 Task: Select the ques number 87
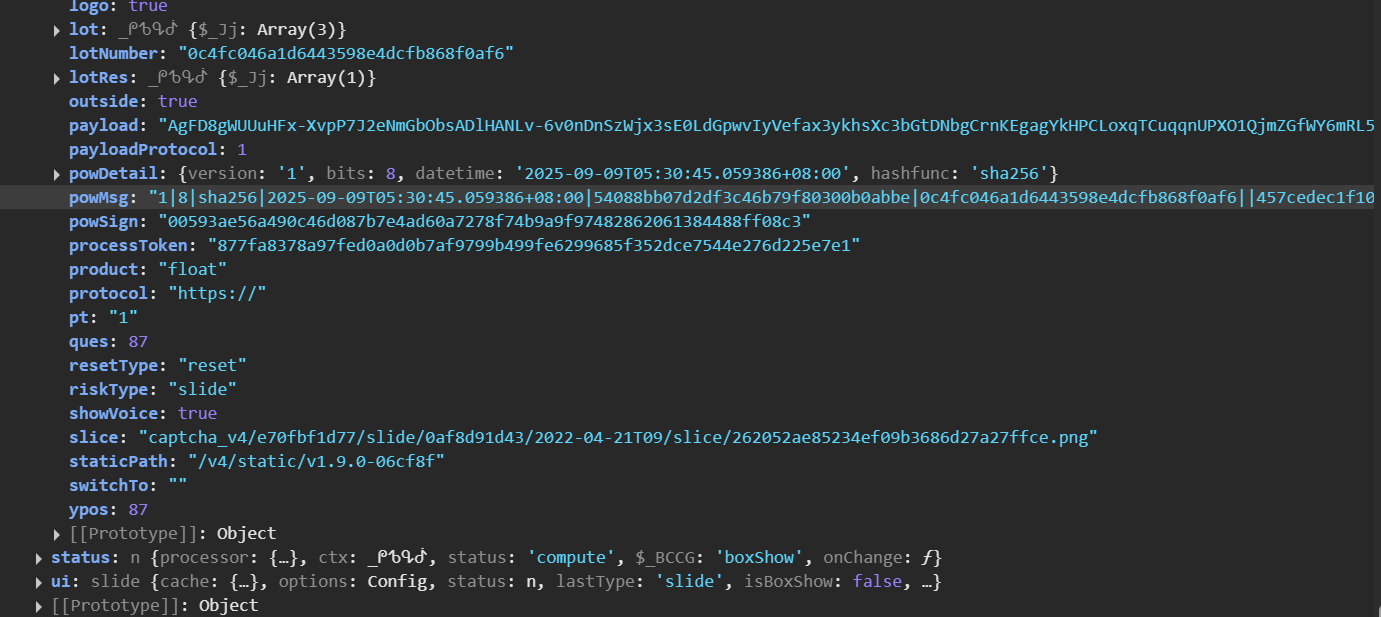click(x=138, y=341)
